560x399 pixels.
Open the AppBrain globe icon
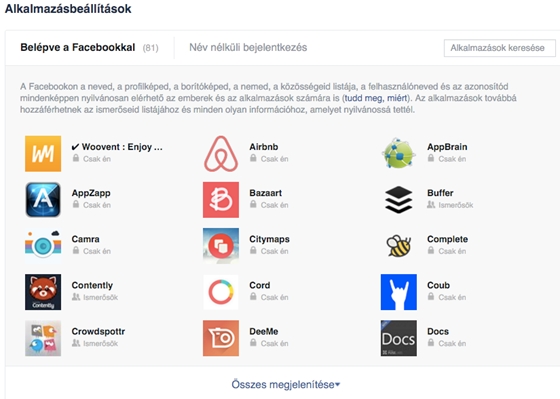coord(399,154)
